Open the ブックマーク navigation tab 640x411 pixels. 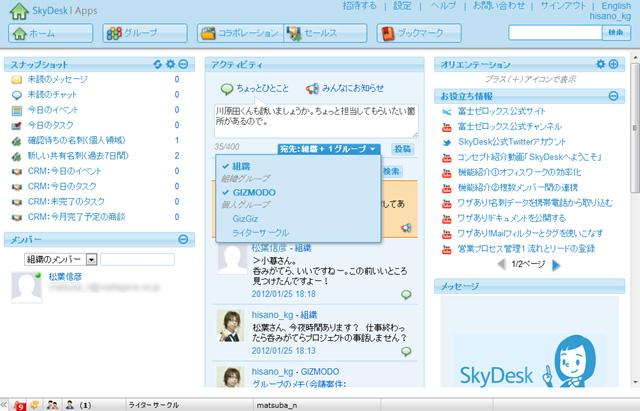point(419,33)
